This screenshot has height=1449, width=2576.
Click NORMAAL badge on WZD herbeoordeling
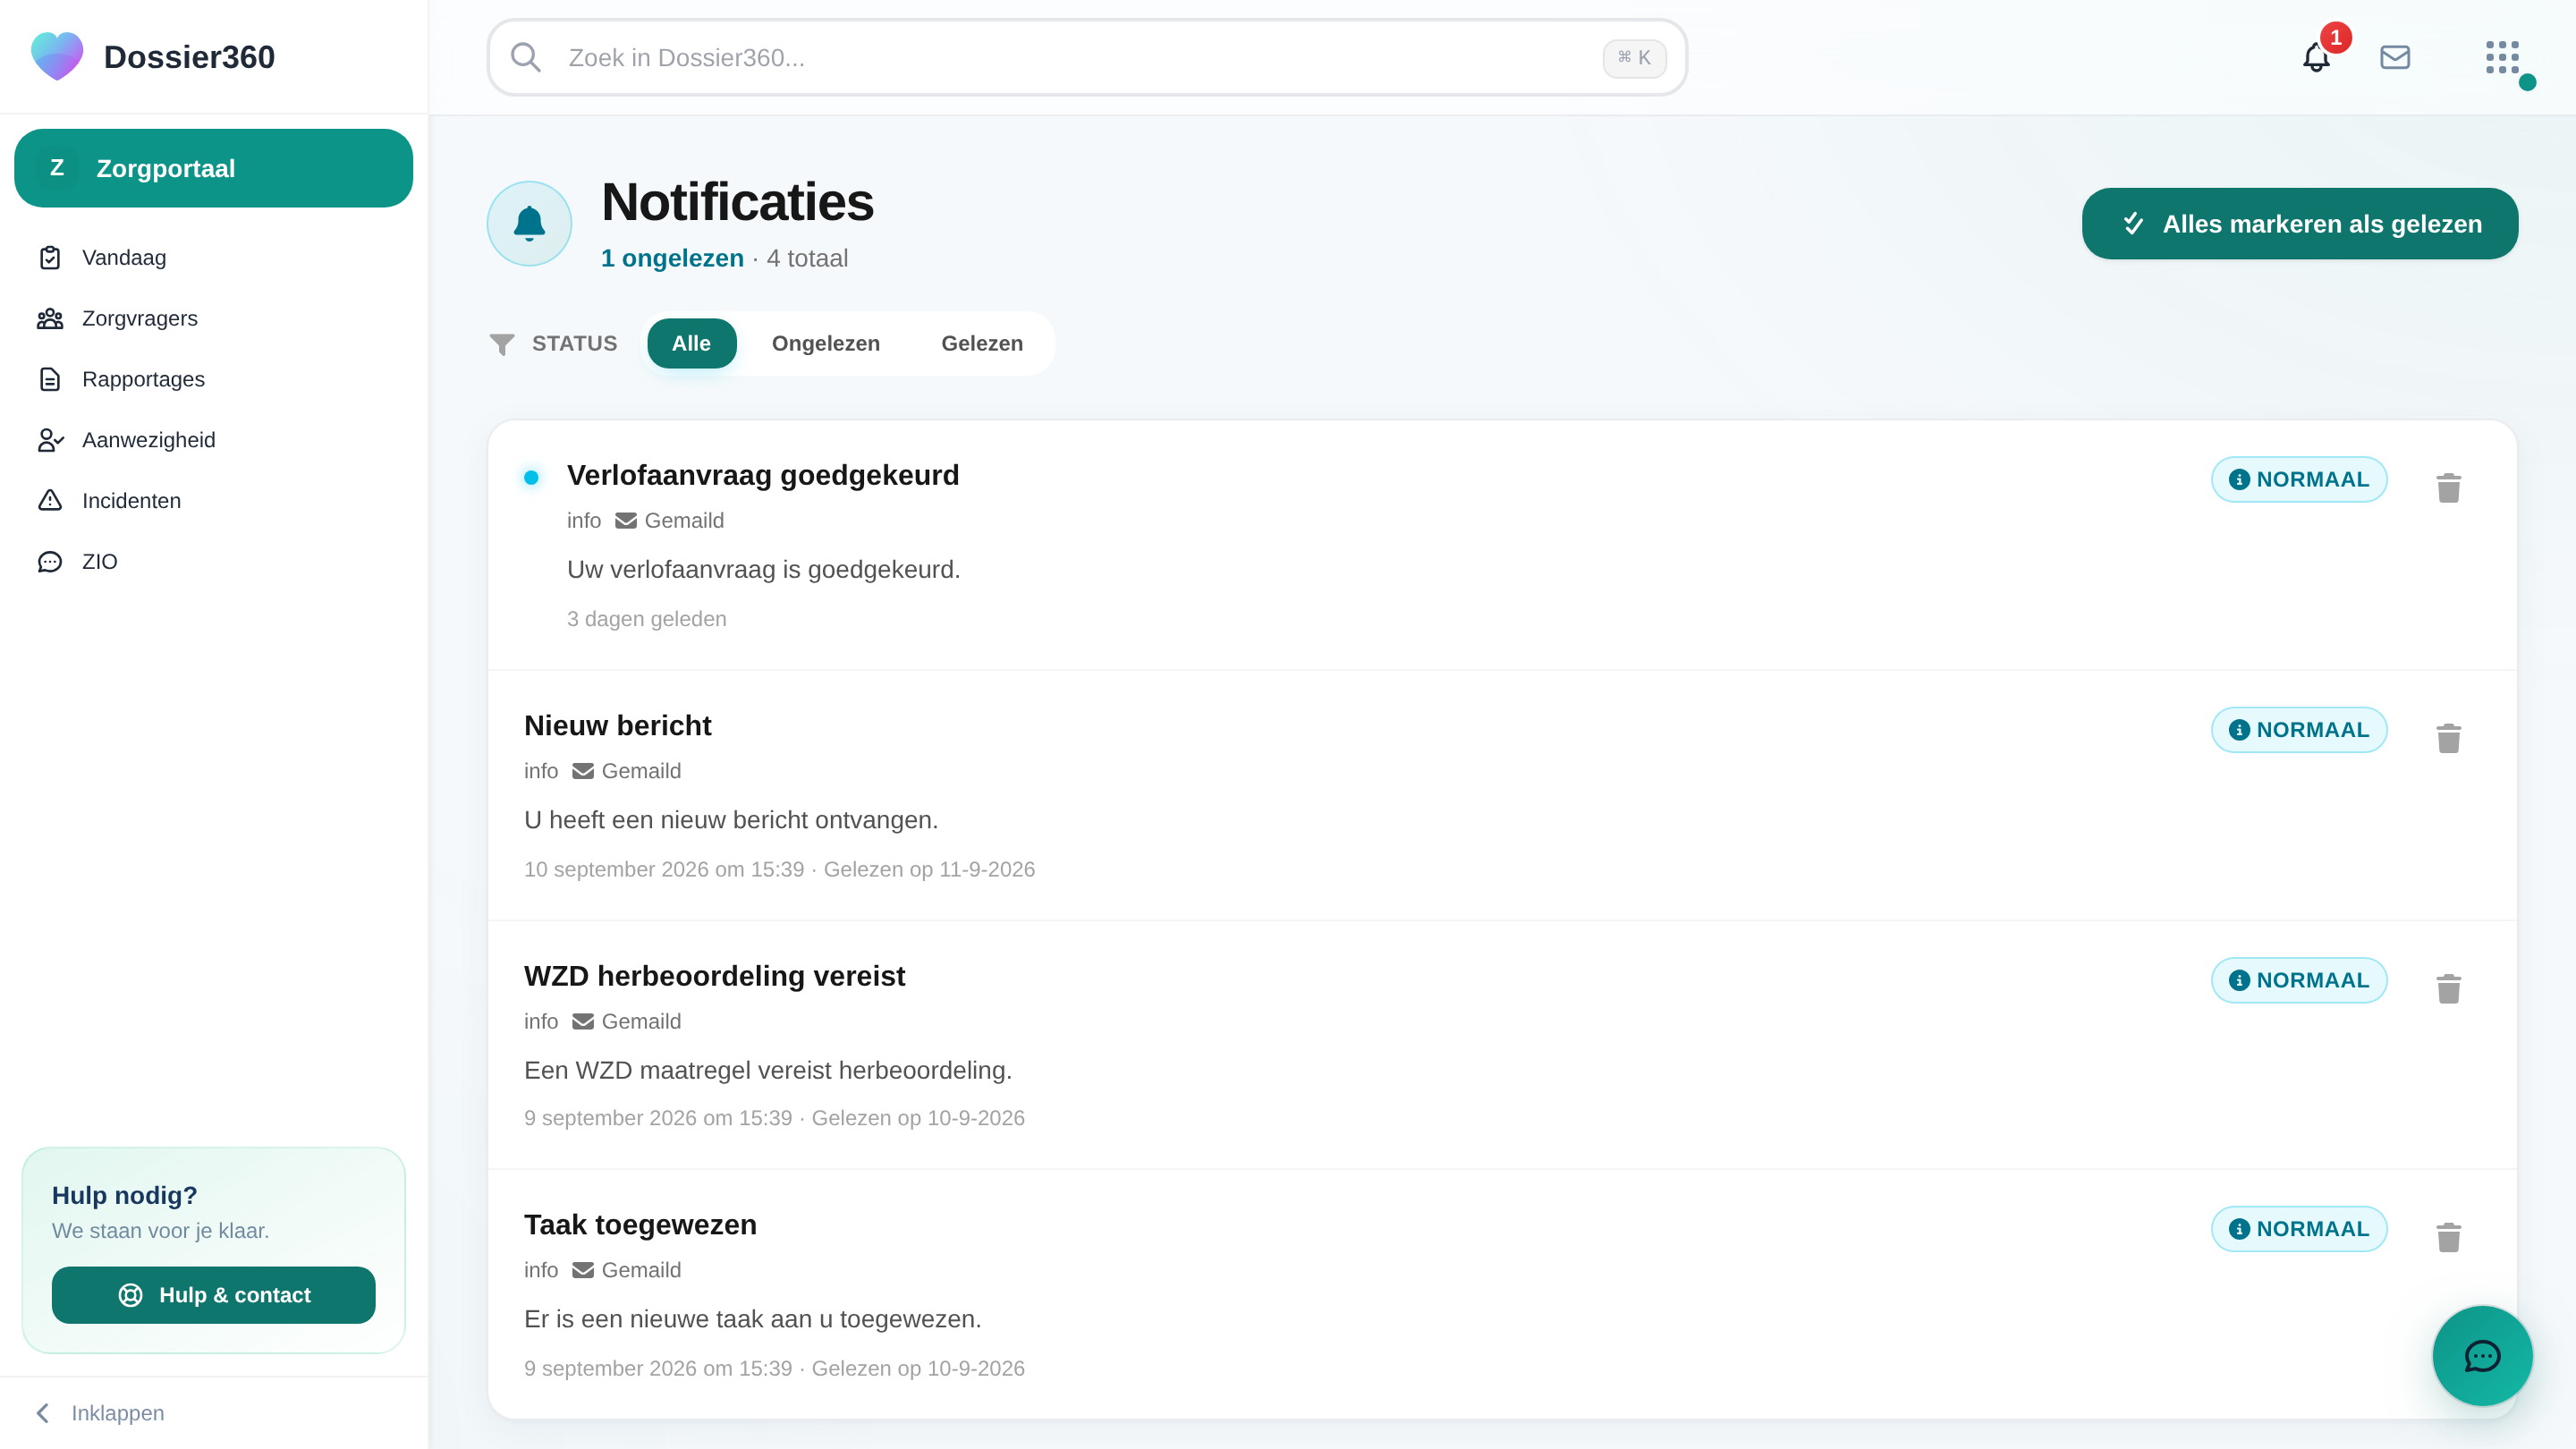click(2299, 980)
